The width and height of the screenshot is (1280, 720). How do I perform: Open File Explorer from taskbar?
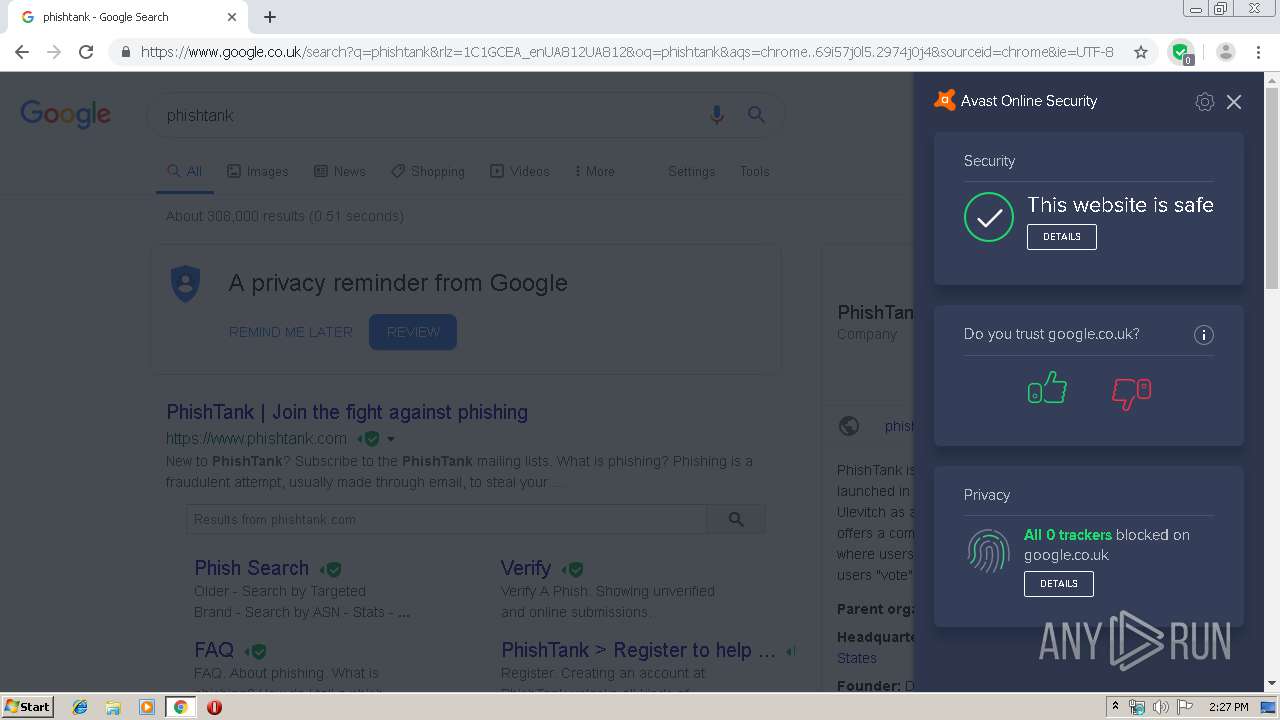[113, 706]
